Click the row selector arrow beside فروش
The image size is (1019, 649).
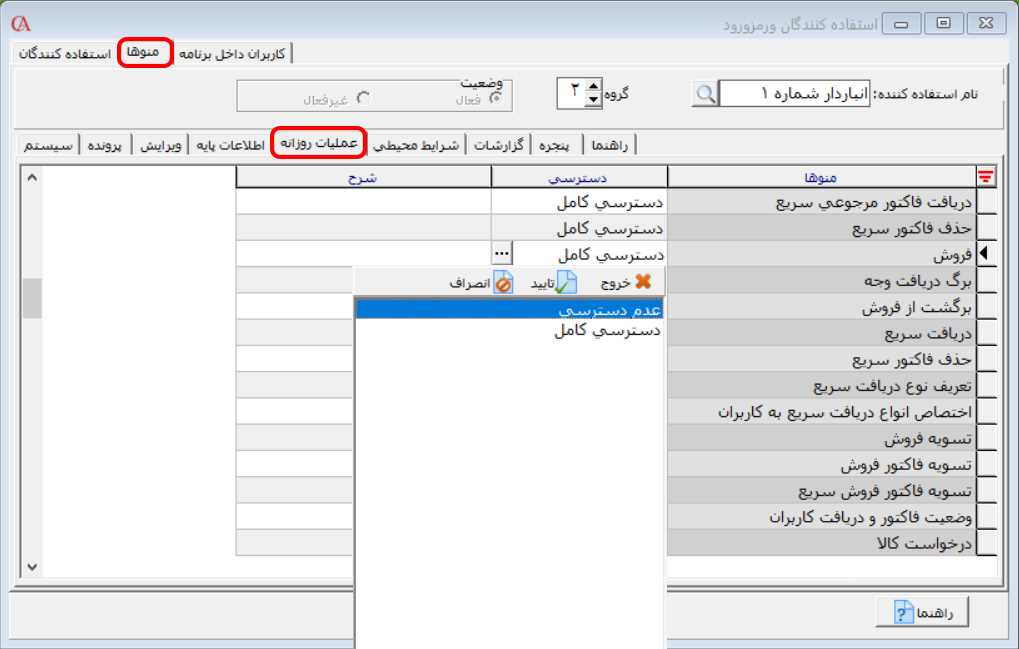tap(984, 254)
